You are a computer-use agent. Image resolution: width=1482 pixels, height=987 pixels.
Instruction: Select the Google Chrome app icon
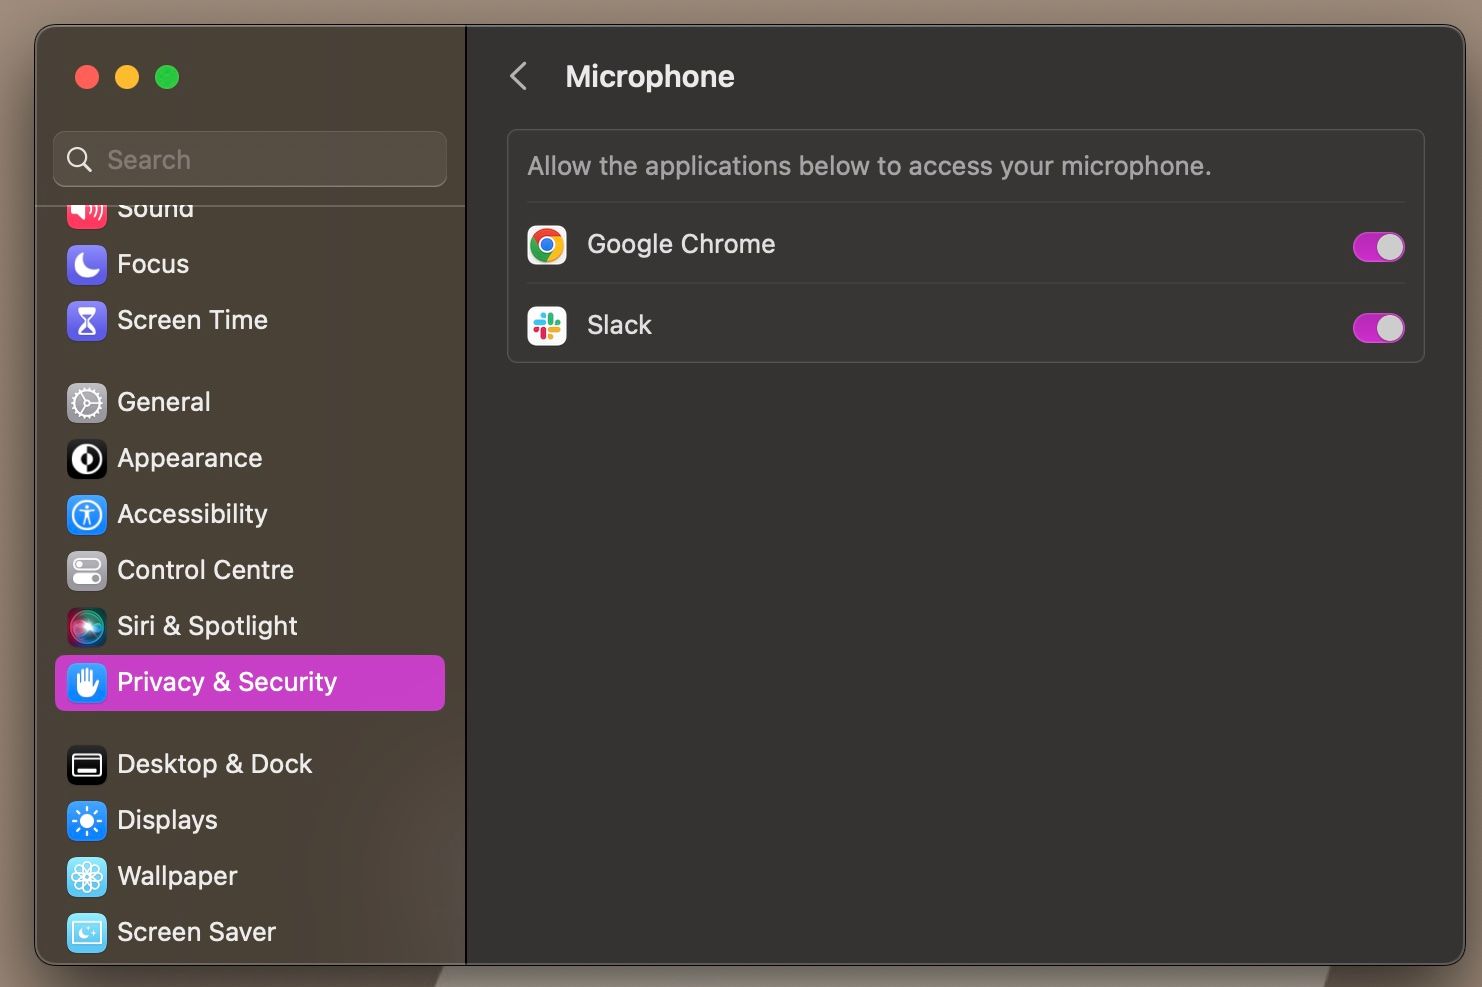[547, 244]
